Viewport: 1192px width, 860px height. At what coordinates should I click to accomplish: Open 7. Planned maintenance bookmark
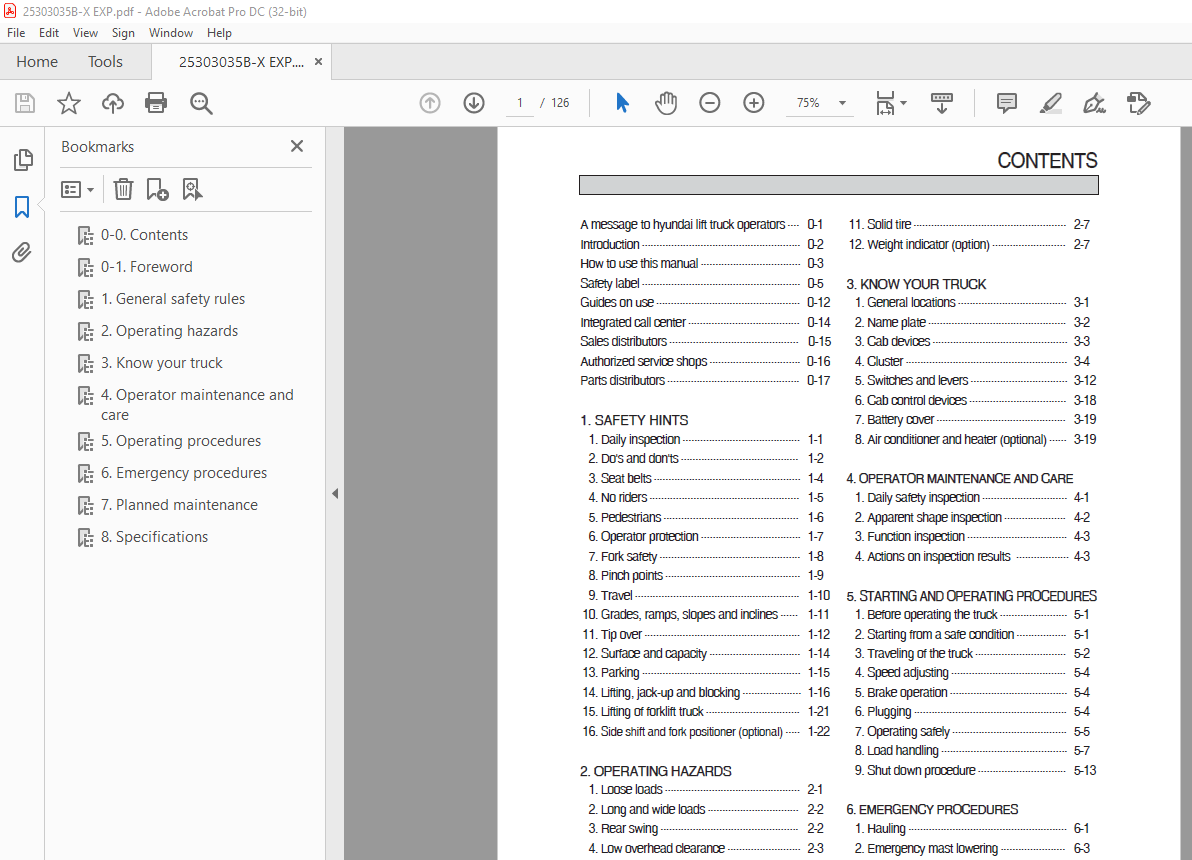[x=179, y=505]
